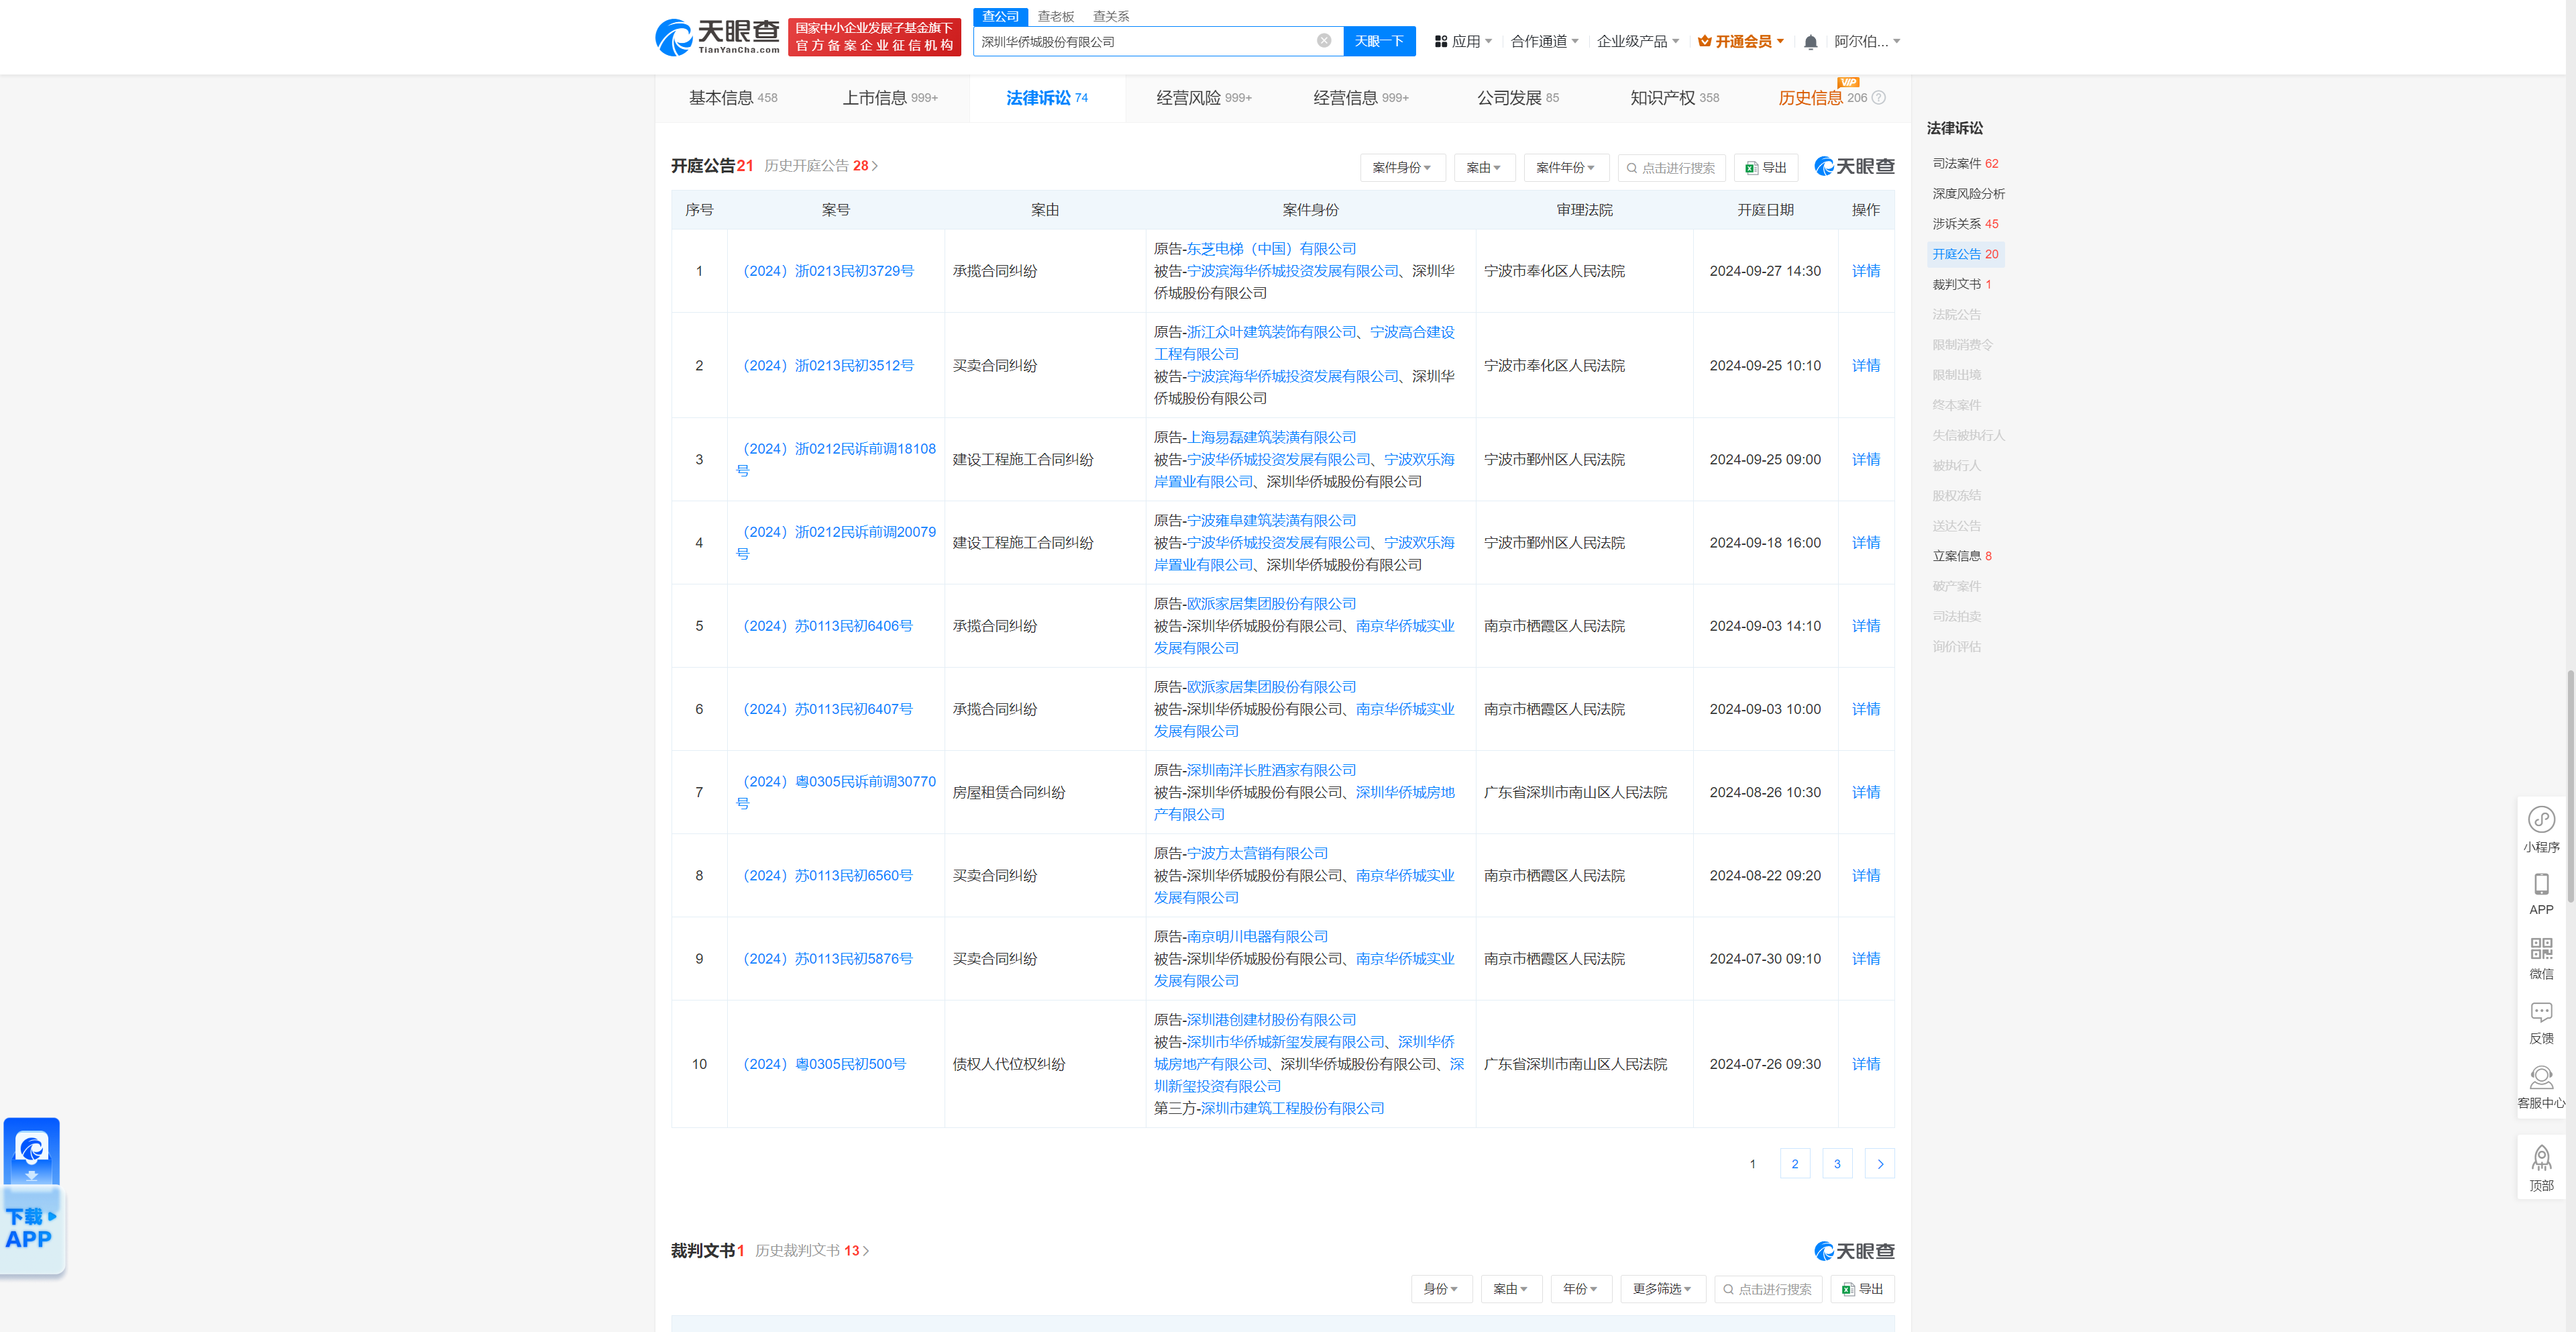Viewport: 2576px width, 1332px height.
Task: Open the 案由 filter above 开庭公告 table
Action: pos(1484,167)
